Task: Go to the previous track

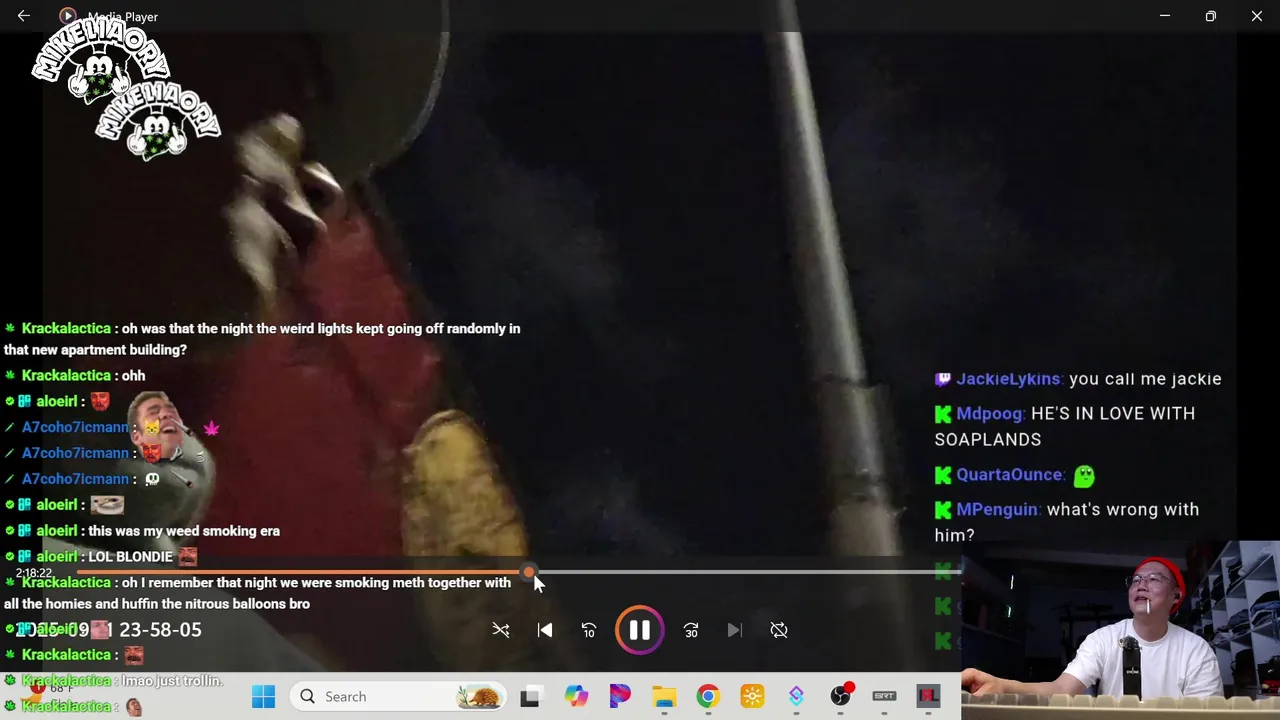Action: [x=545, y=630]
